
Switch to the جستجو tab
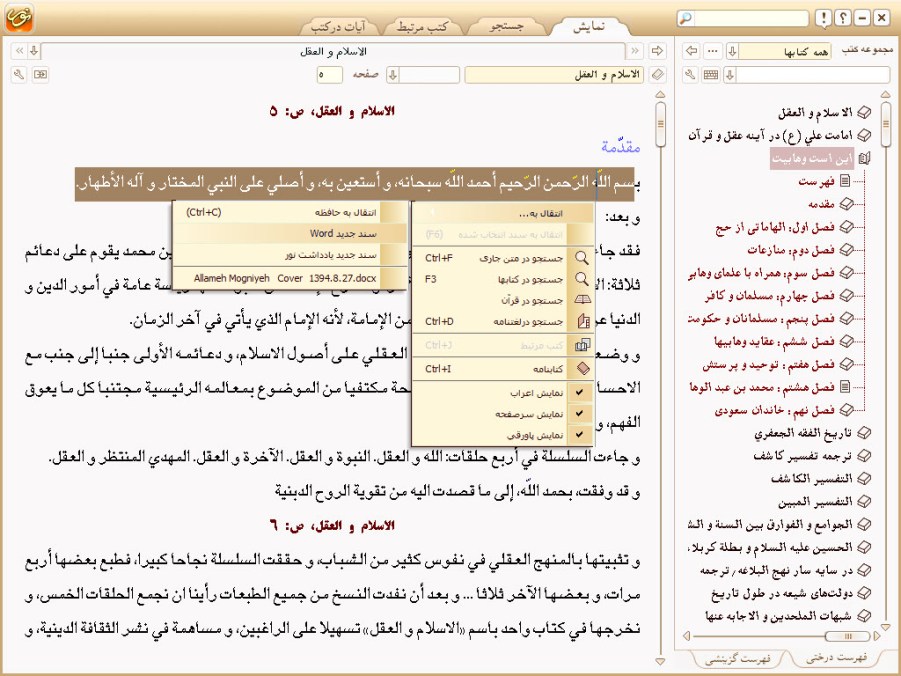pyautogui.click(x=506, y=26)
